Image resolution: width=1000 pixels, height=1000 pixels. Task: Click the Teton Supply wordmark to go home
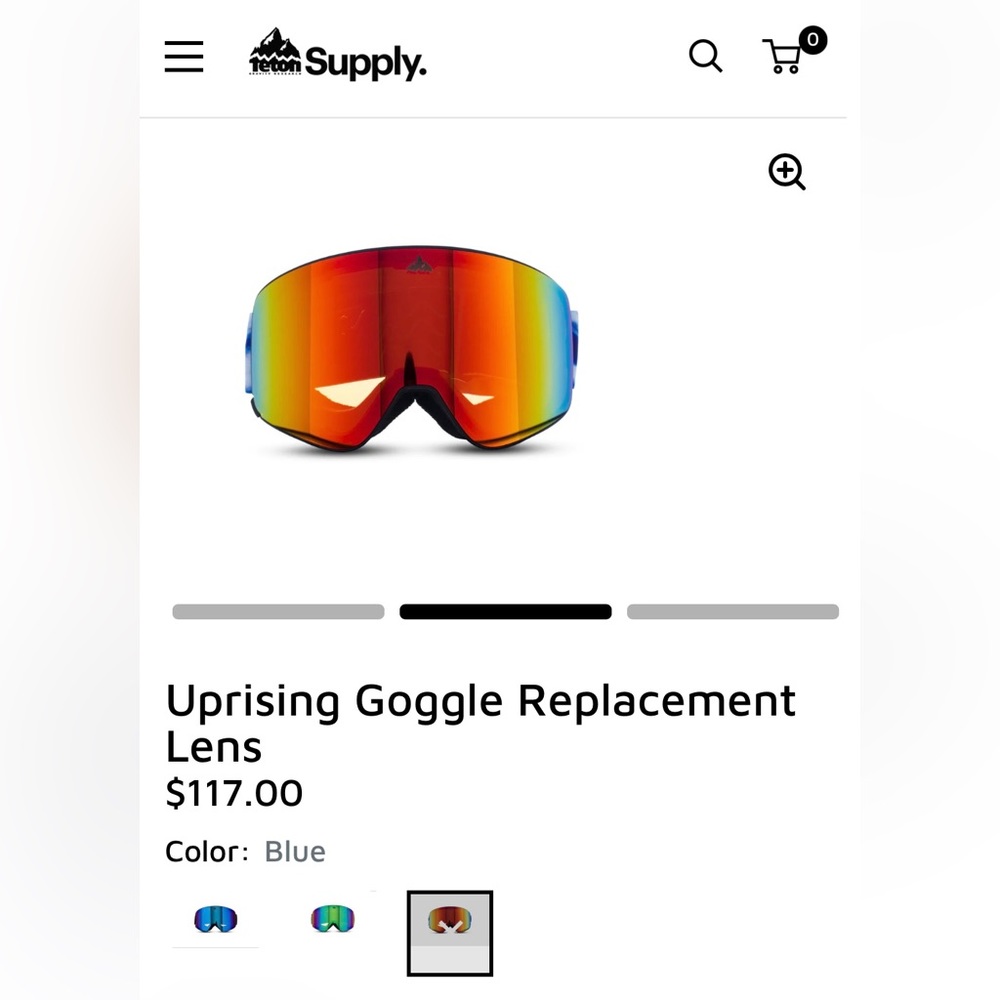click(367, 62)
